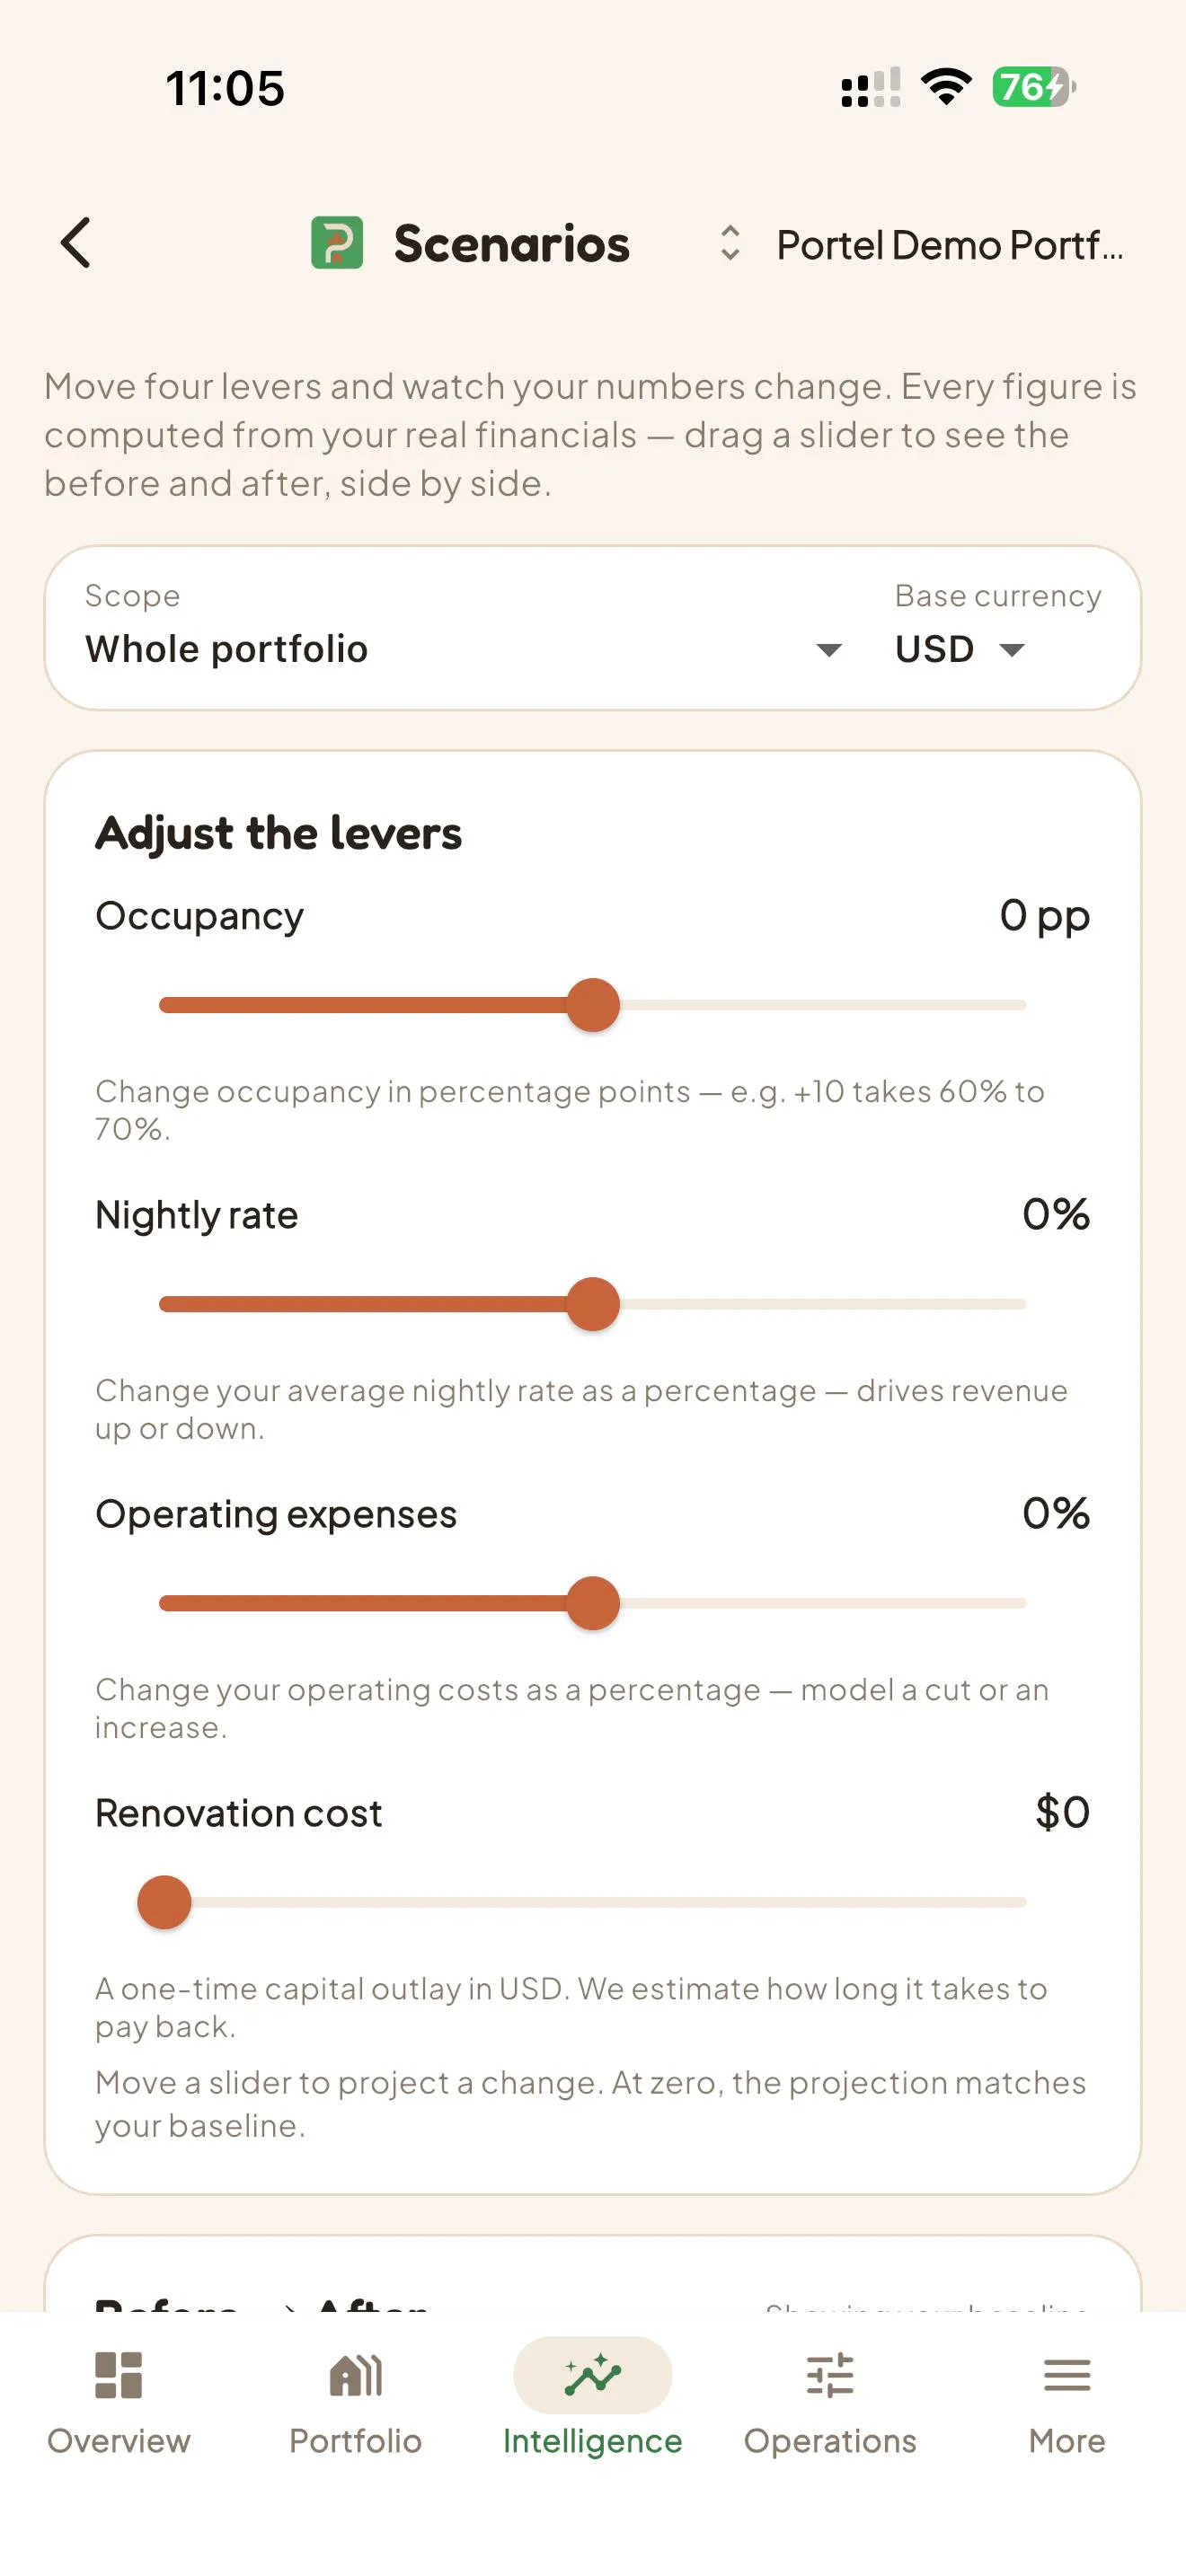
Task: Select the Intelligence chart icon
Action: point(592,2374)
